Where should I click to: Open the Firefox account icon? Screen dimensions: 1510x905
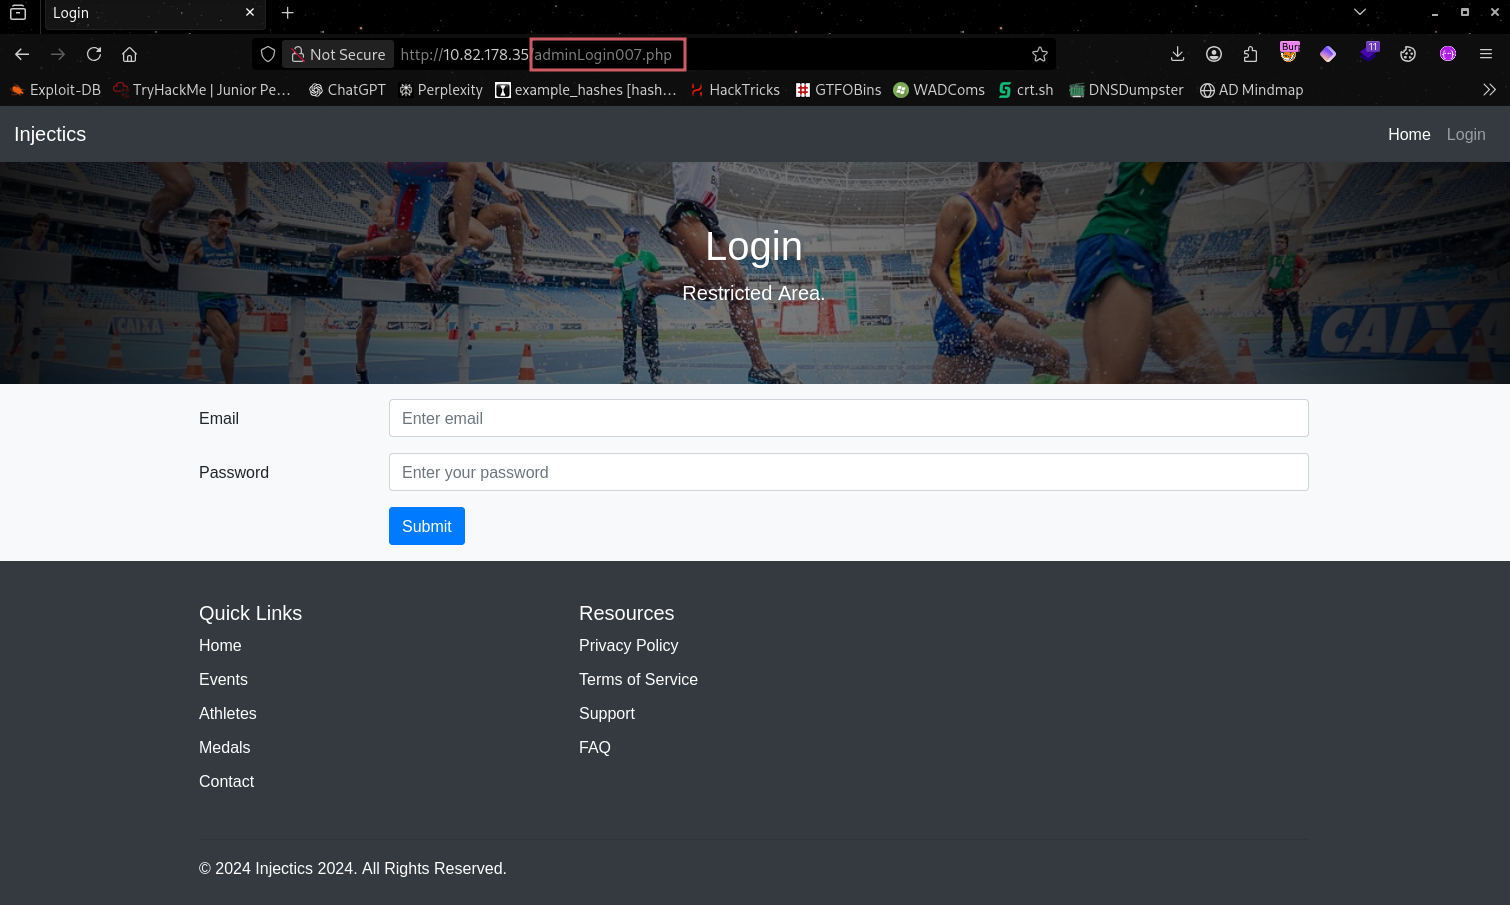click(1214, 54)
